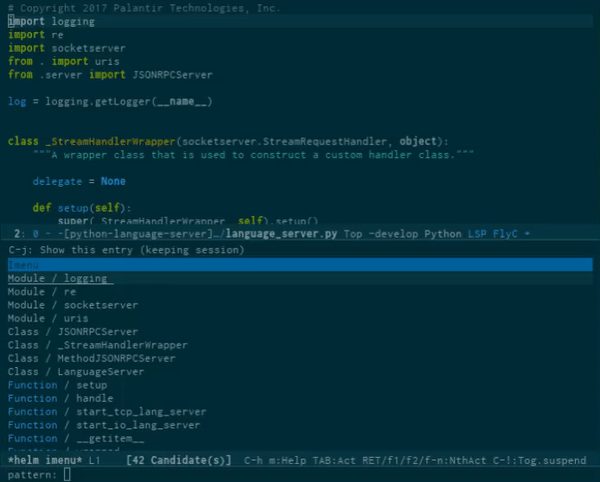Click the FlyC minor mode indicator

click(x=505, y=234)
